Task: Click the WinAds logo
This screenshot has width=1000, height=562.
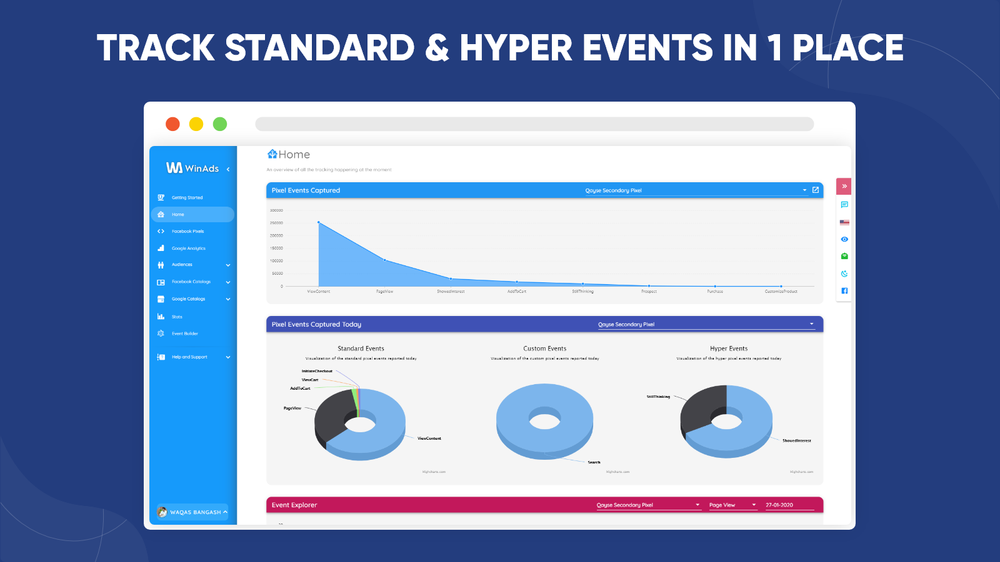Action: 192,168
